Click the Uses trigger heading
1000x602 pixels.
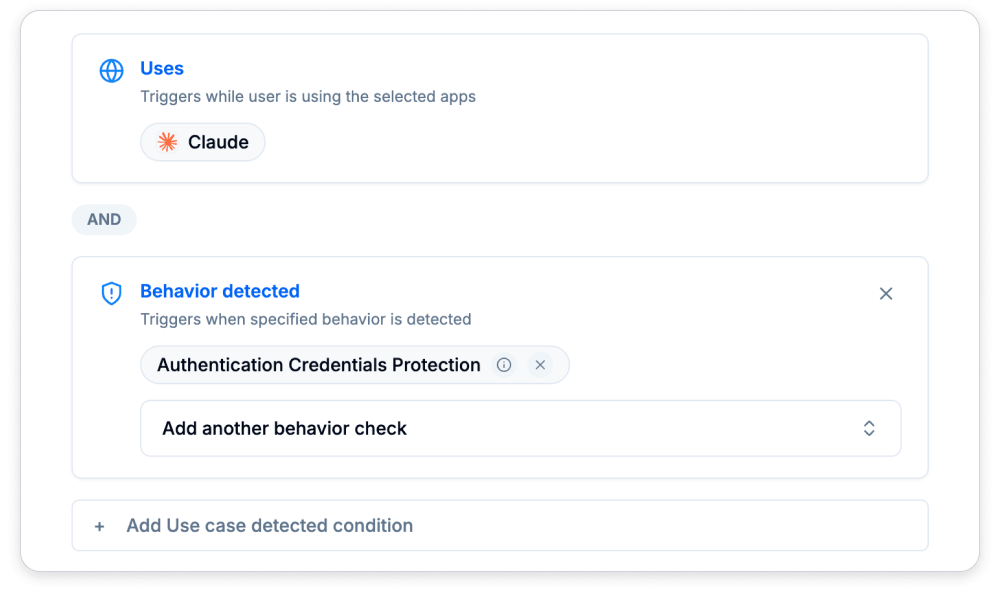pyautogui.click(x=162, y=68)
